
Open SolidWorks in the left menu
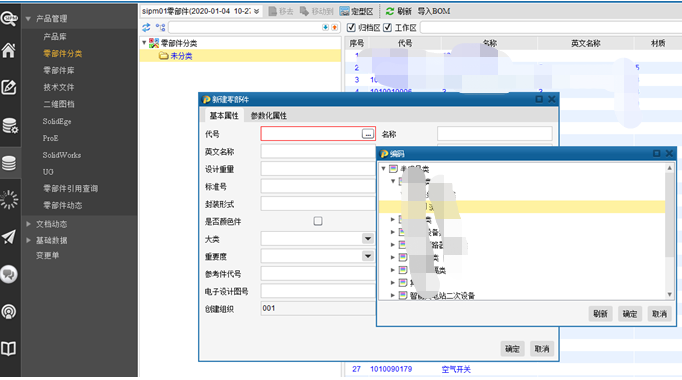[x=62, y=155]
